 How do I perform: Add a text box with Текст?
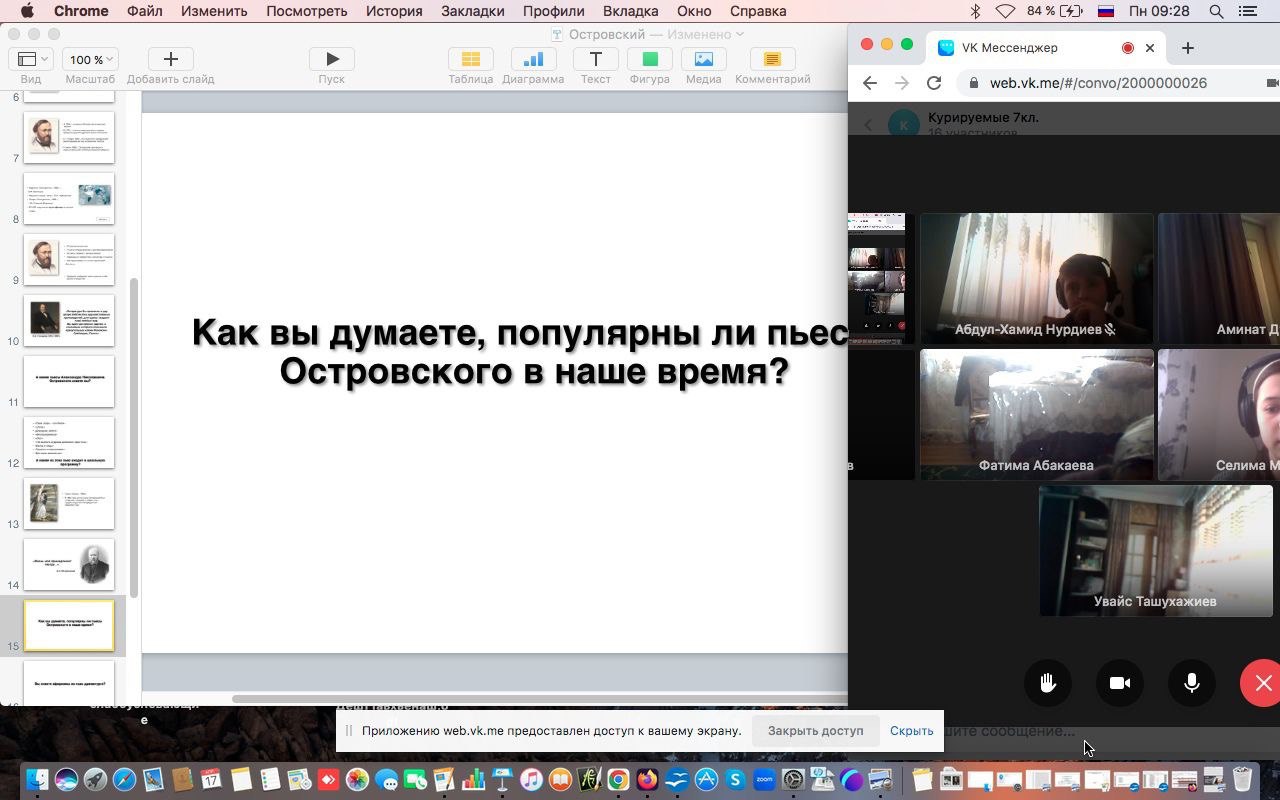[x=595, y=60]
